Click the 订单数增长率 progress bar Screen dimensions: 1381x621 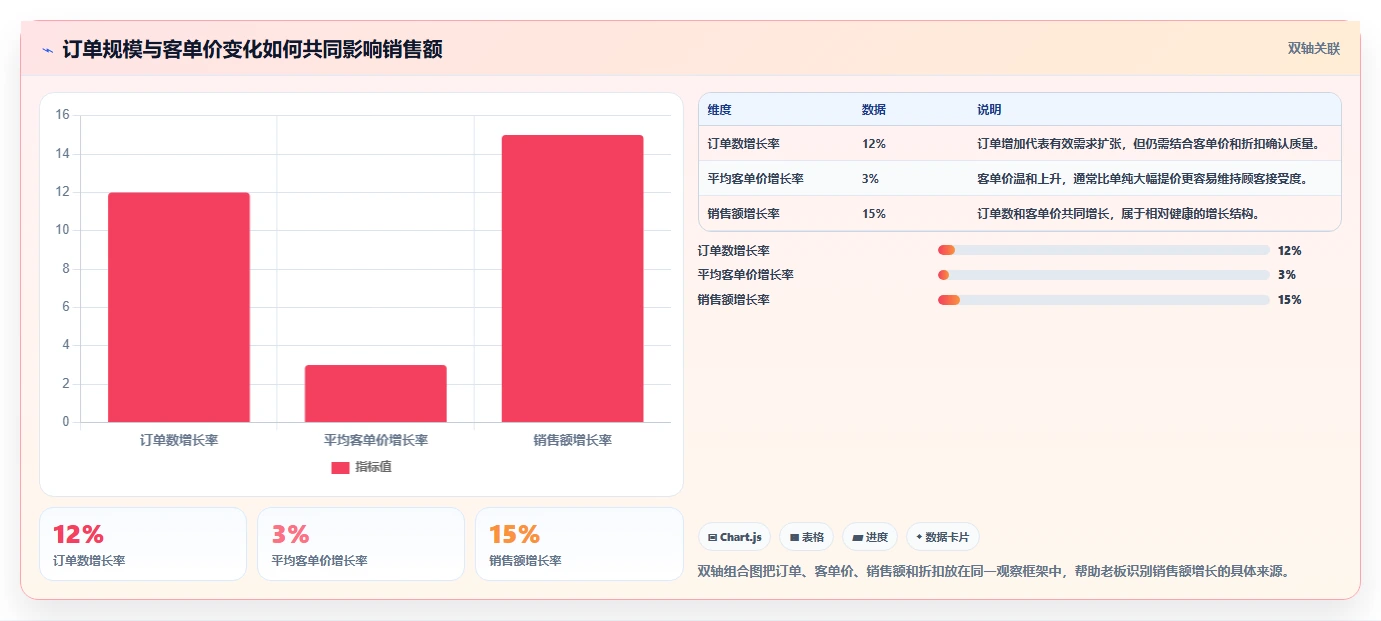(1104, 250)
